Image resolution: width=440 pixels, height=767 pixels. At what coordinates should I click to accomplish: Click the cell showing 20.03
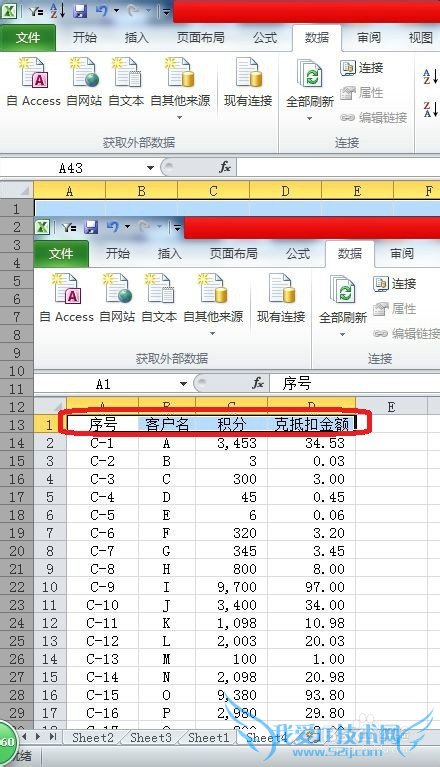coord(312,641)
